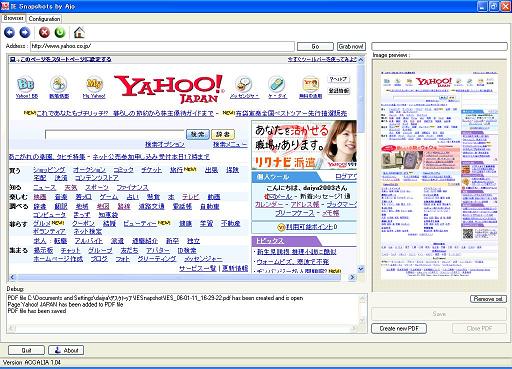Image resolution: width=512 pixels, height=369 pixels.
Task: Click the Yahoo page blue search button
Action: (198, 134)
